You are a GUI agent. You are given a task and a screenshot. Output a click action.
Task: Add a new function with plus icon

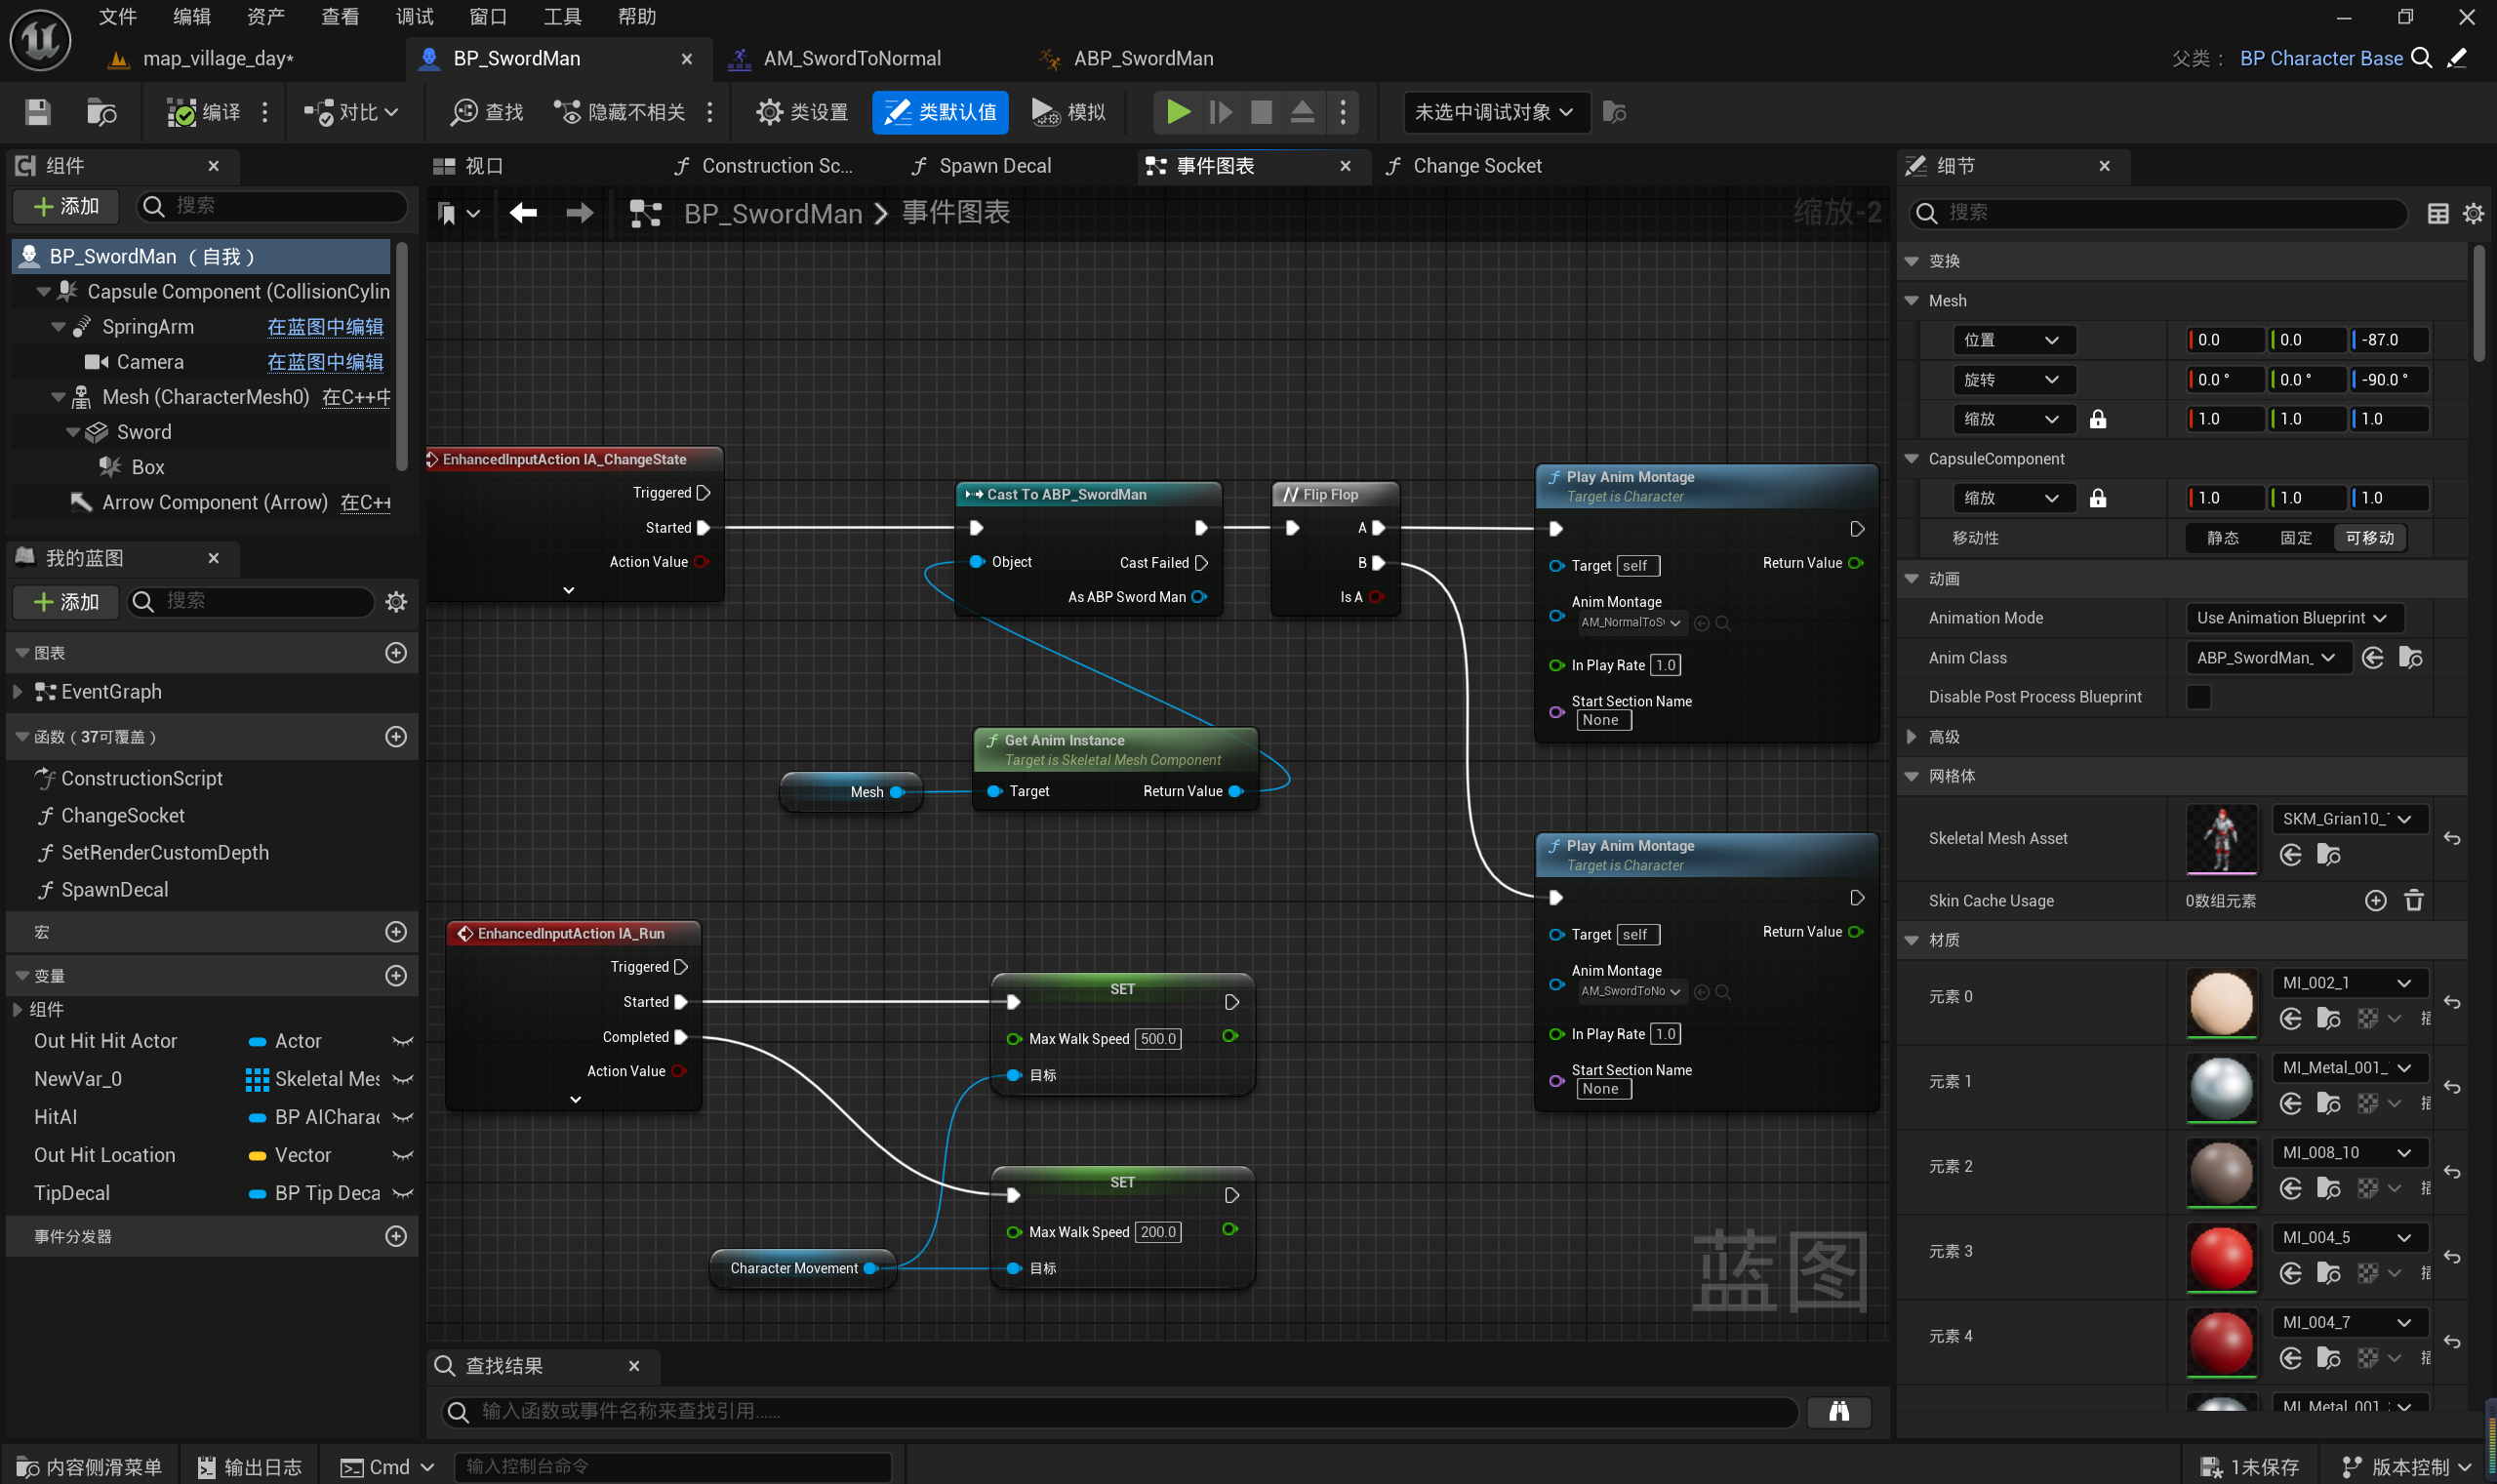396,737
